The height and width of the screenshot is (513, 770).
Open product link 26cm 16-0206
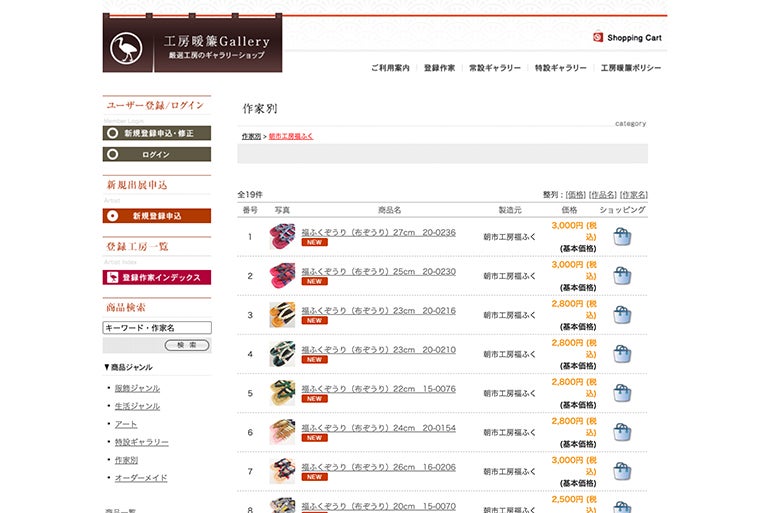(379, 467)
